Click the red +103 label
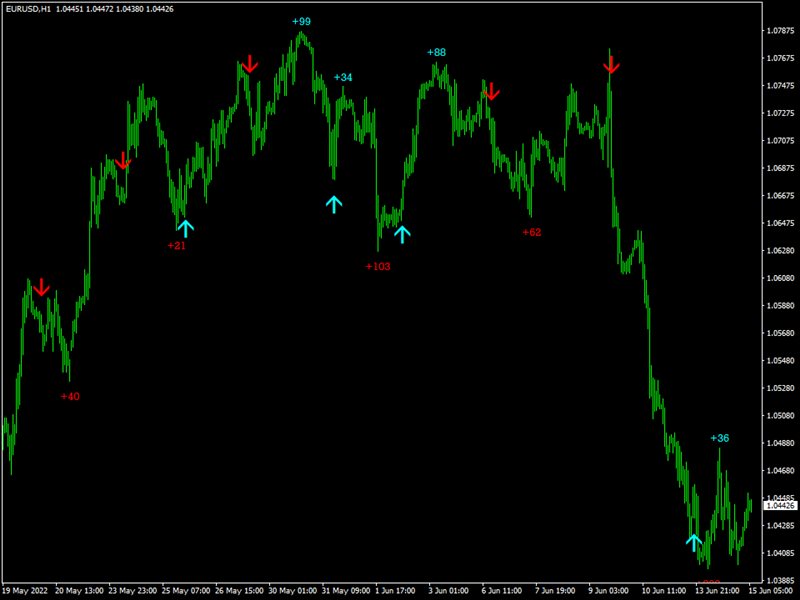 (x=378, y=266)
